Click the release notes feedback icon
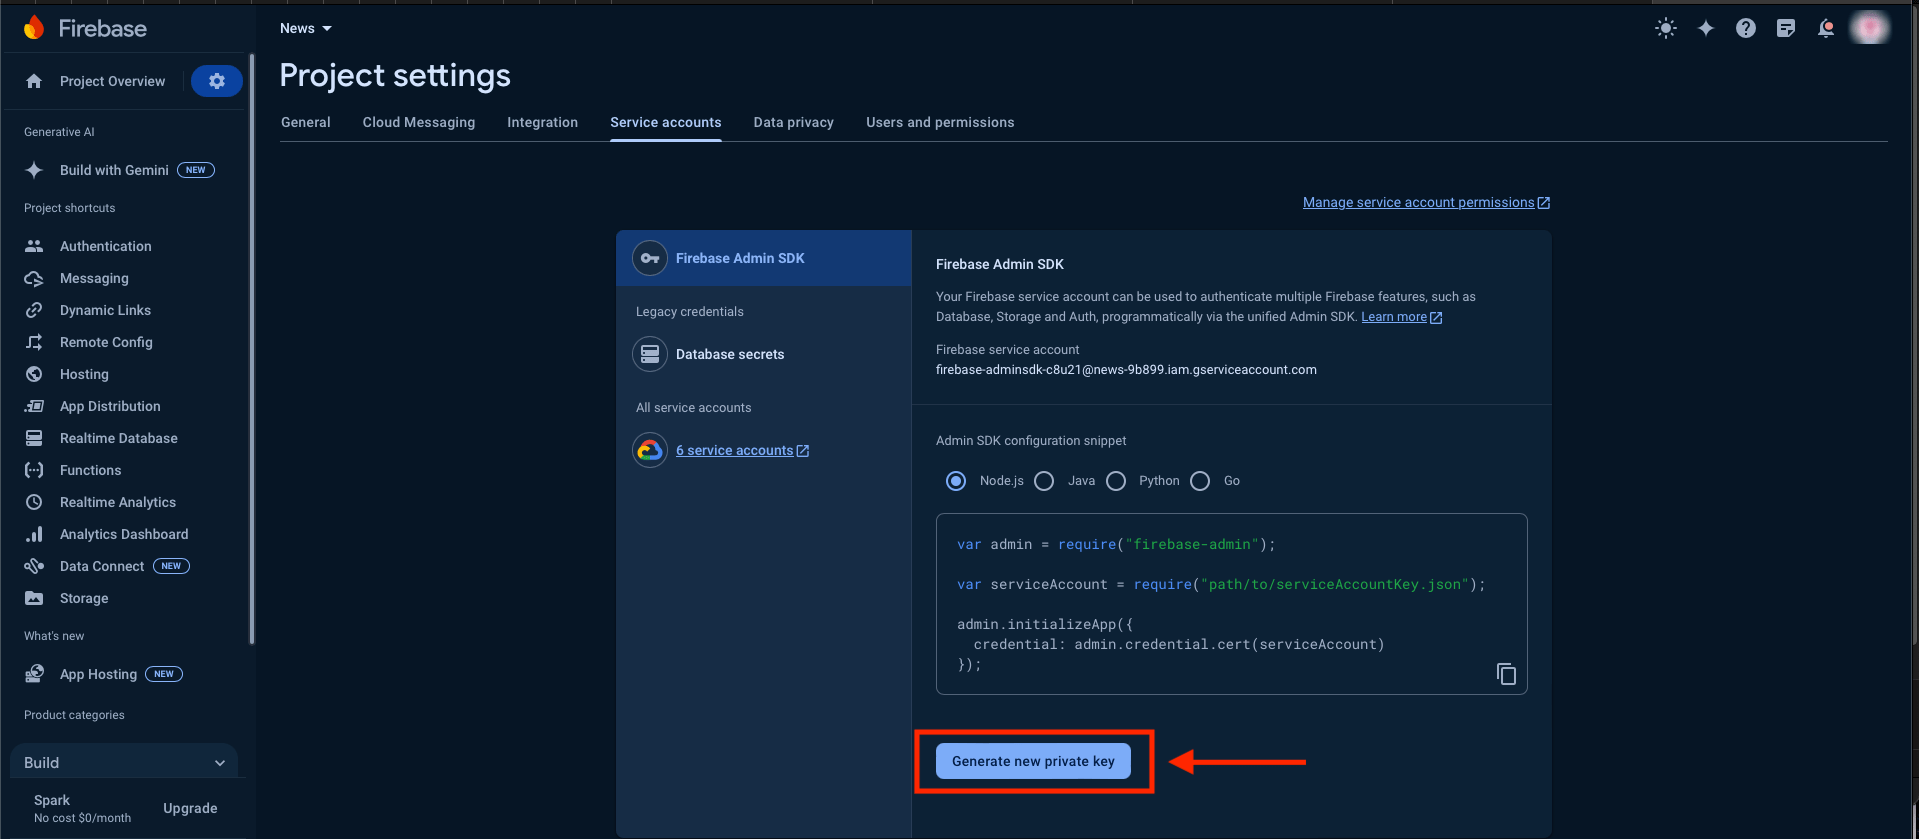Viewport: 1919px width, 839px height. [x=1785, y=29]
